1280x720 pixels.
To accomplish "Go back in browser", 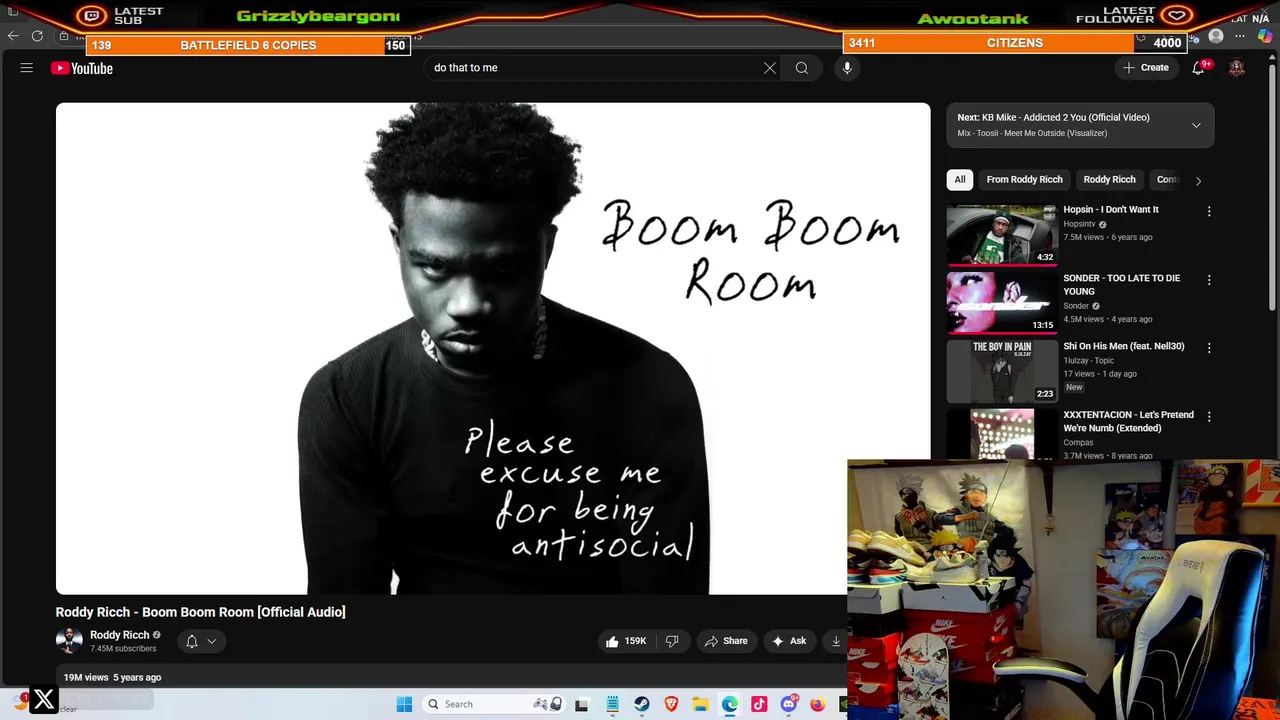I will point(13,36).
